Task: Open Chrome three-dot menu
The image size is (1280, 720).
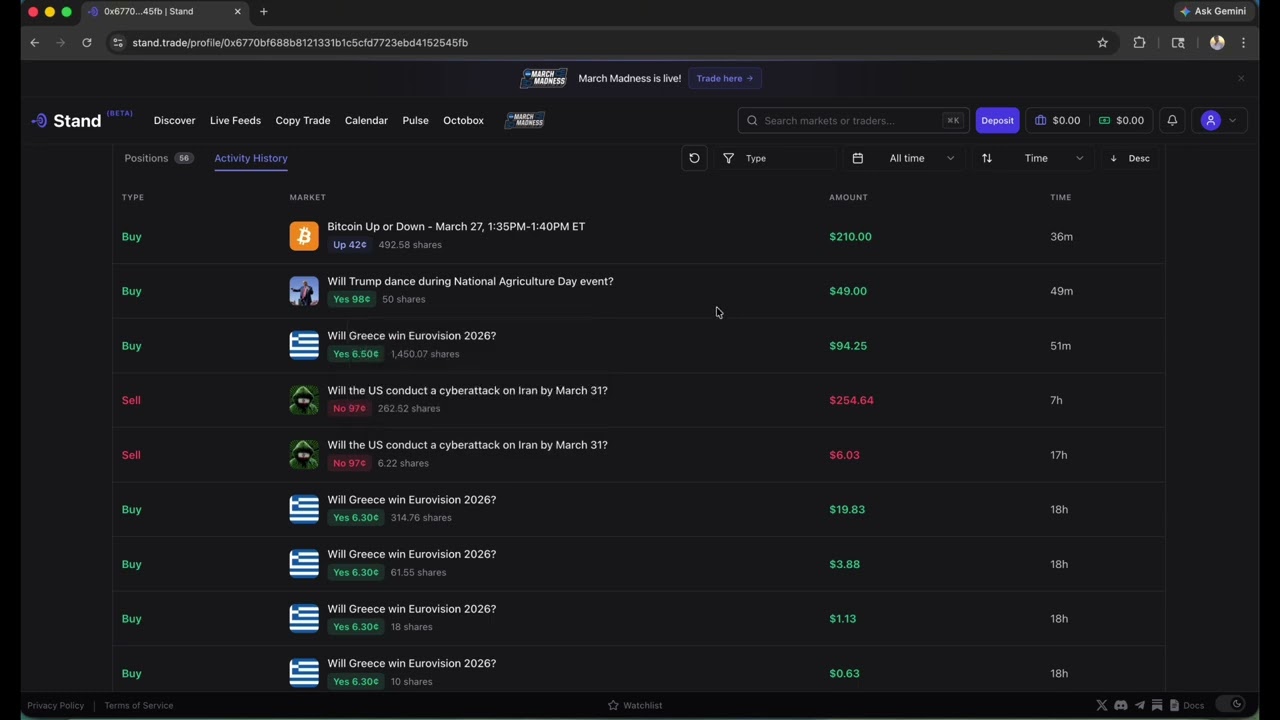Action: (x=1243, y=43)
